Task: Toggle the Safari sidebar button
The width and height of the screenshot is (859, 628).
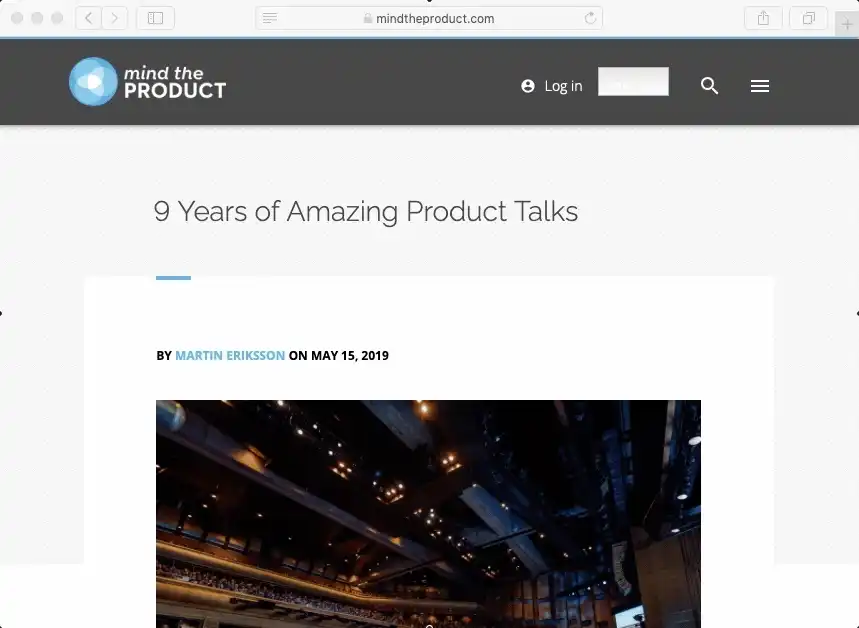Action: tap(156, 19)
